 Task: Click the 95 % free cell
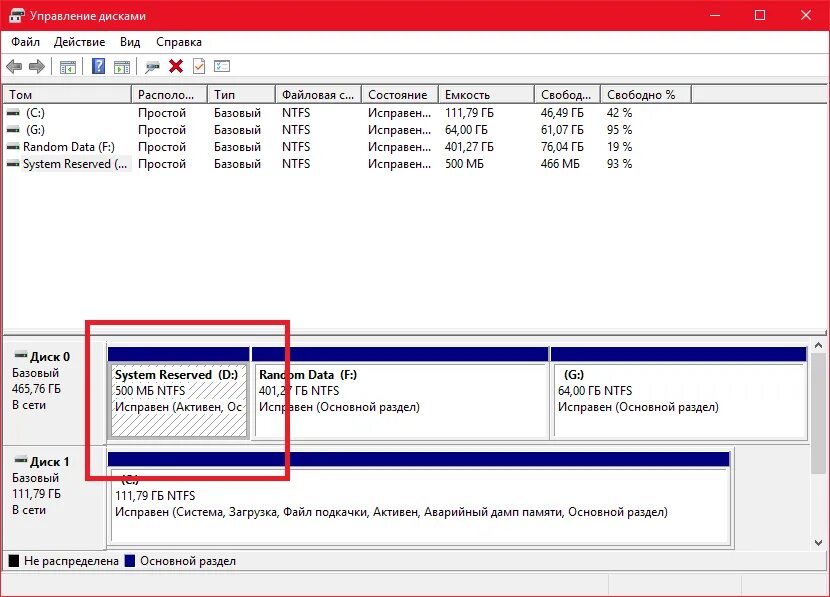coord(619,130)
